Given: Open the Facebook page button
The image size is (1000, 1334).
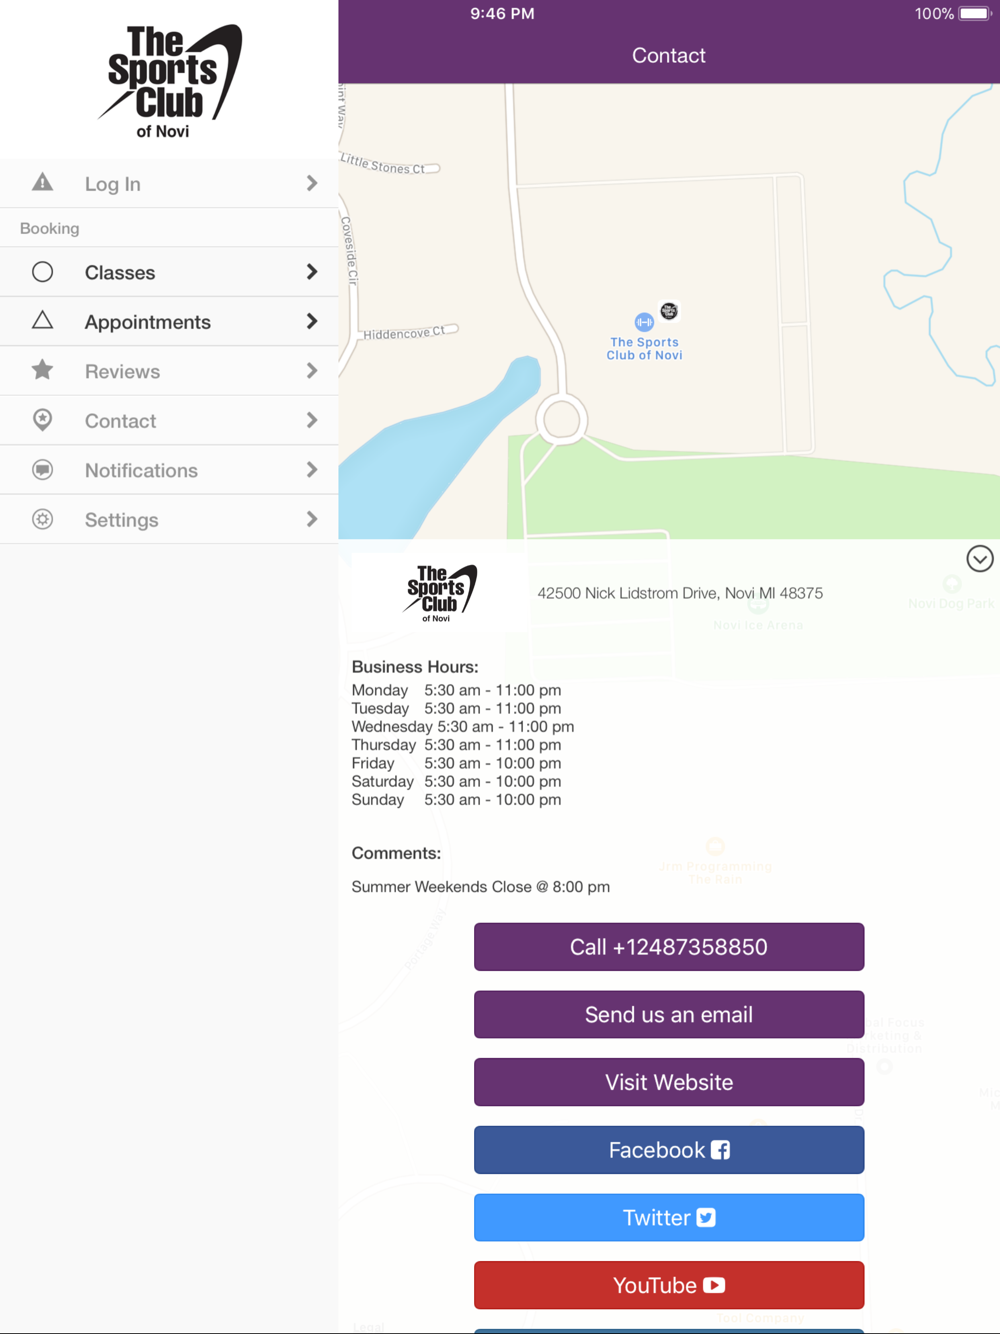Looking at the screenshot, I should tap(669, 1150).
